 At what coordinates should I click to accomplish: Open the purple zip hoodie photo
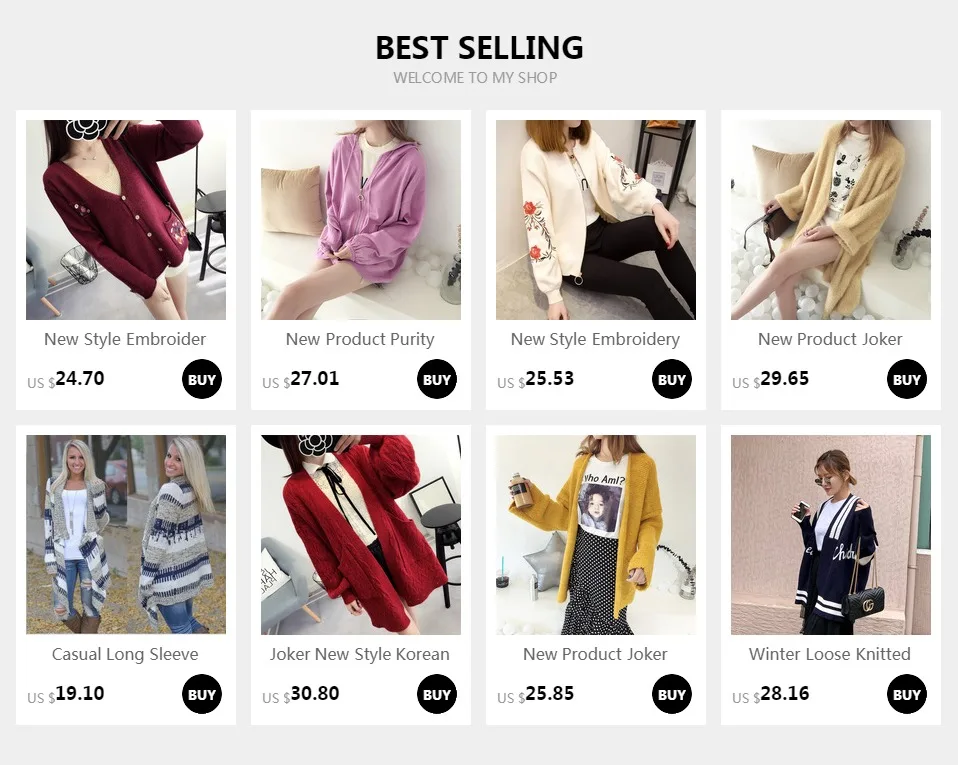pos(361,220)
